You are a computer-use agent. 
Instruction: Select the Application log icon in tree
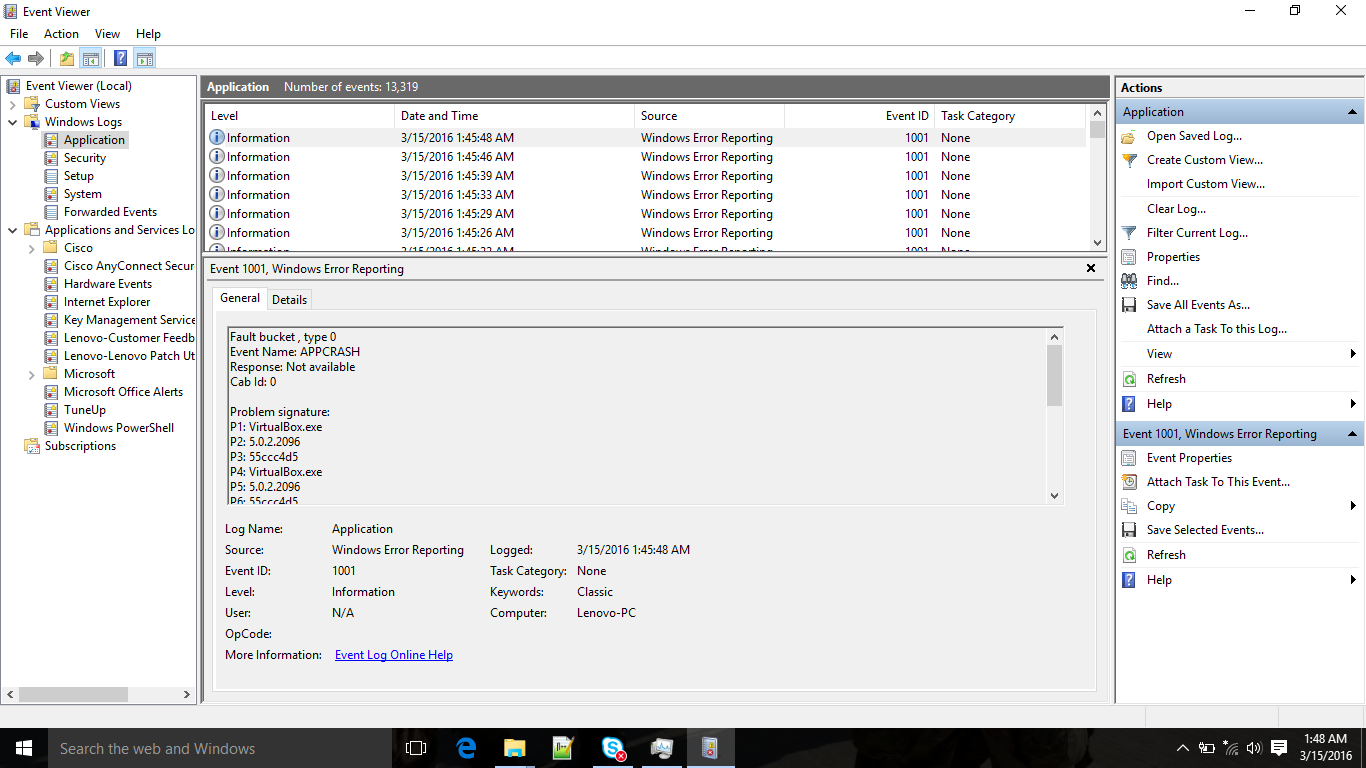click(51, 140)
